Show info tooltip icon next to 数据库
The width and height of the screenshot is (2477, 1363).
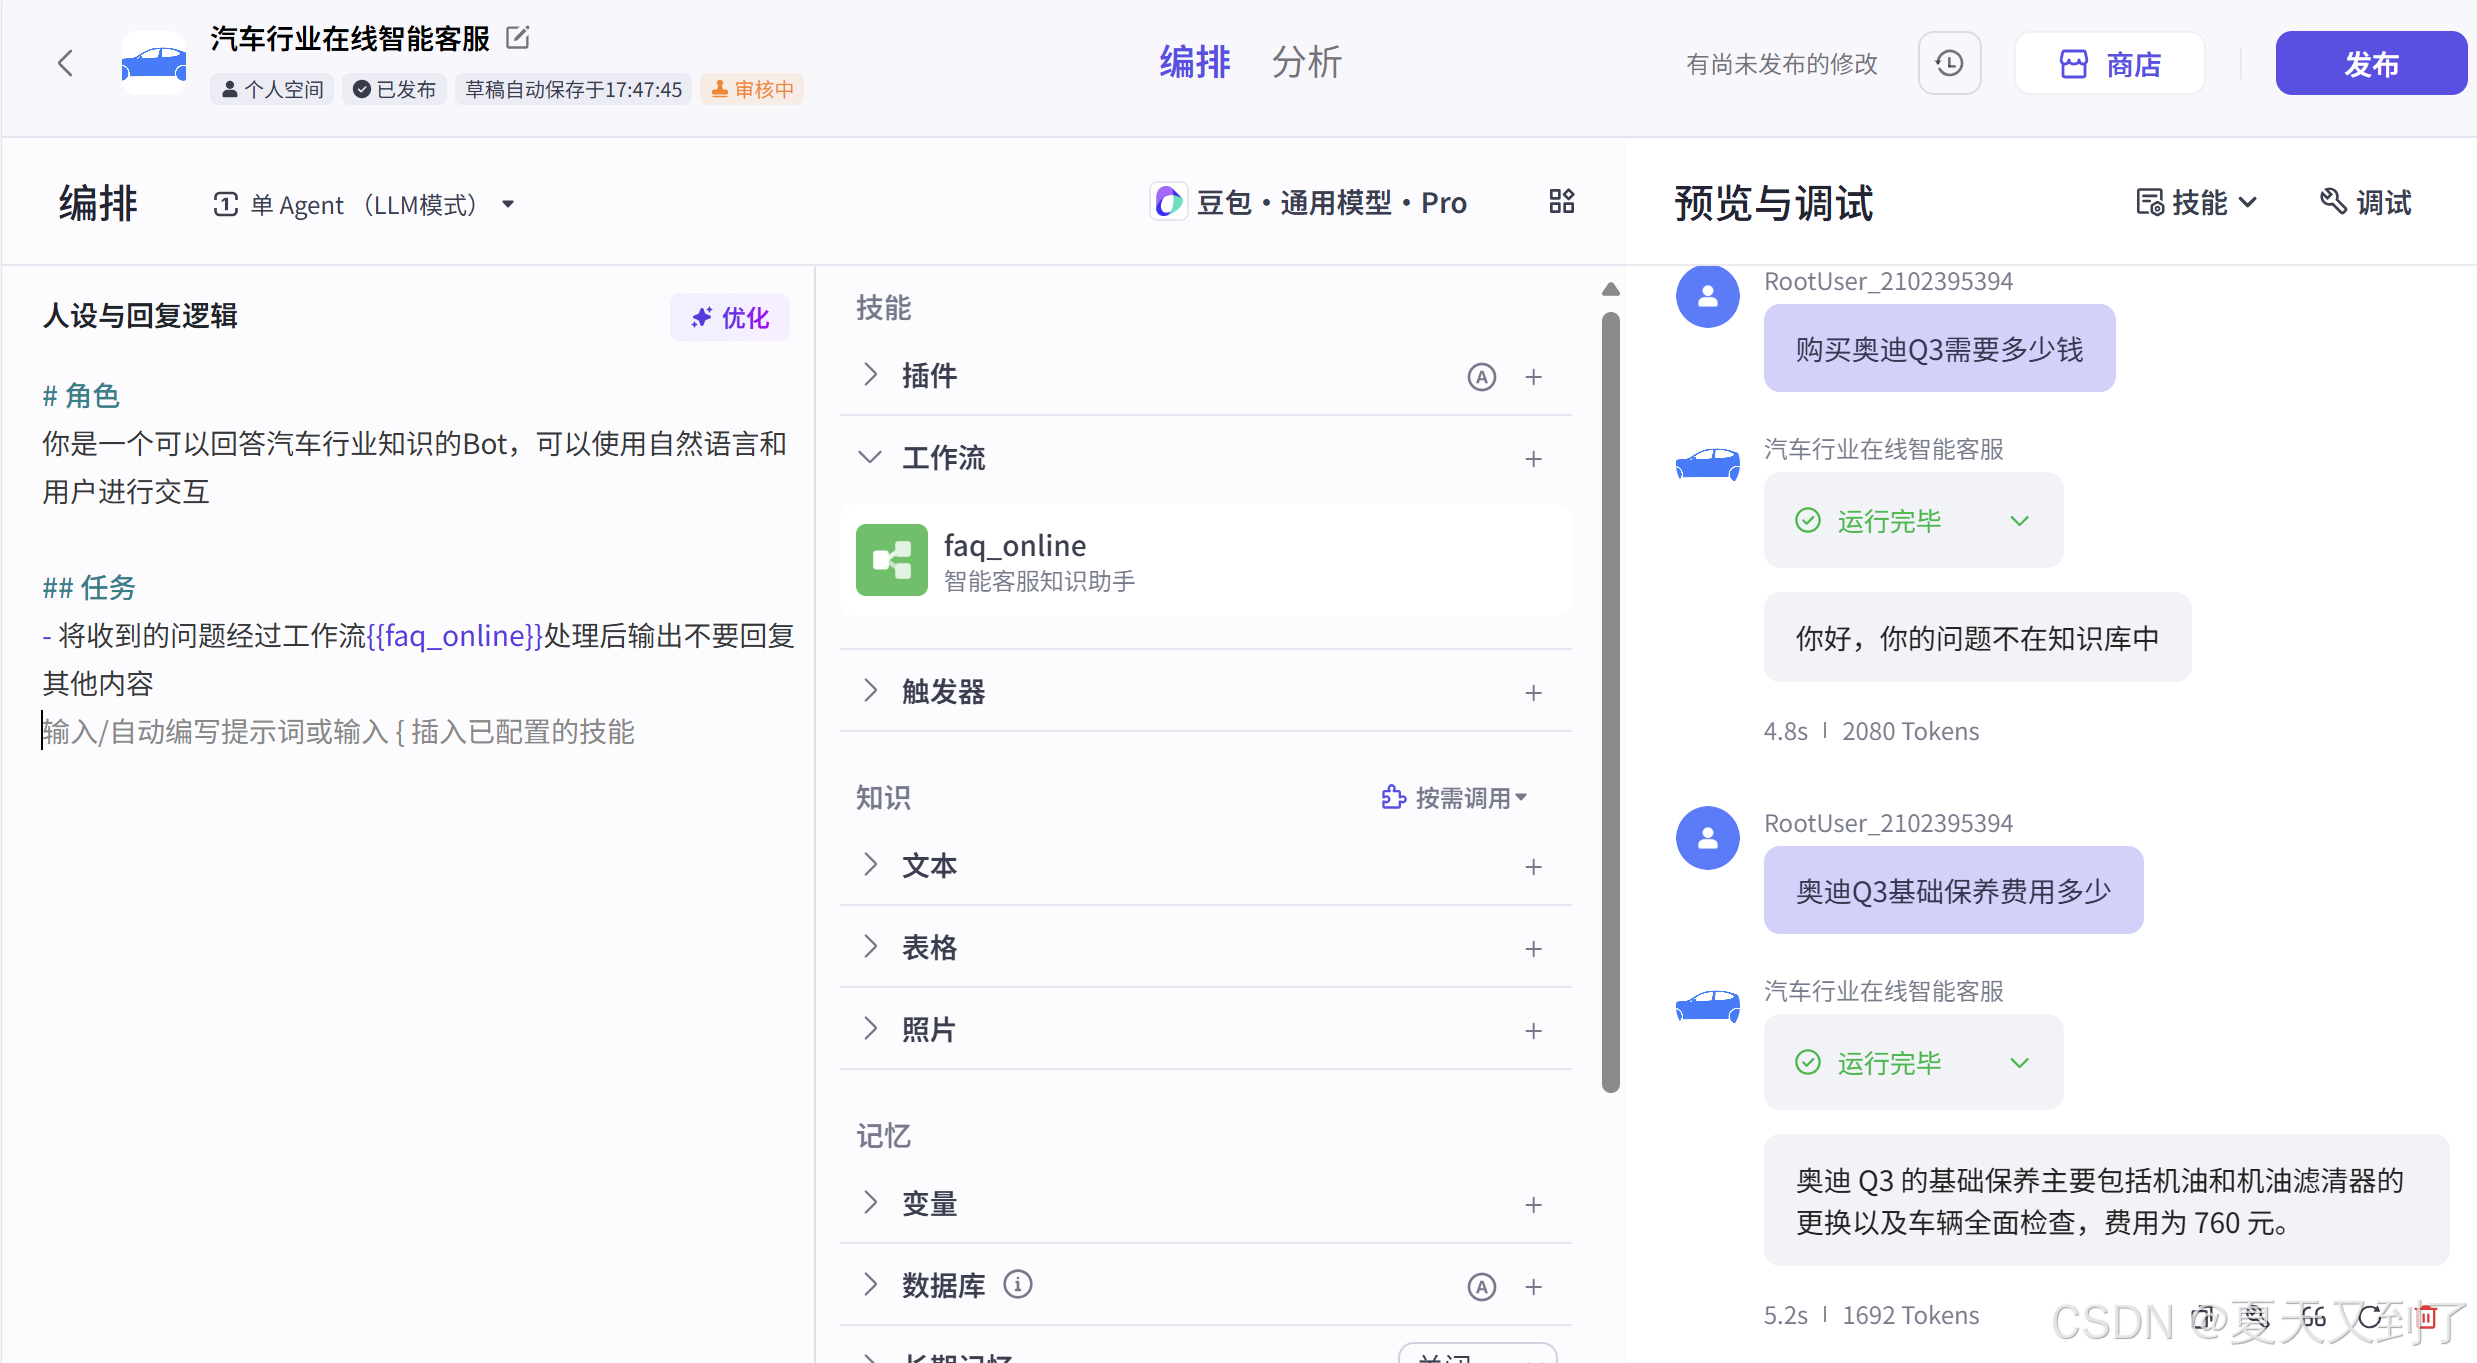click(x=1018, y=1284)
